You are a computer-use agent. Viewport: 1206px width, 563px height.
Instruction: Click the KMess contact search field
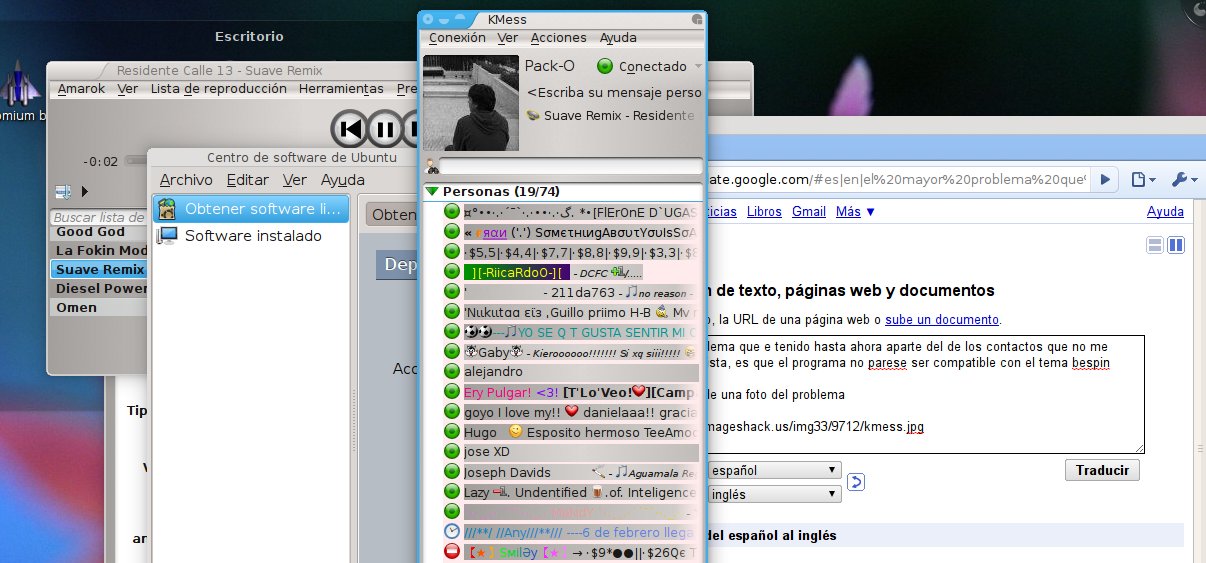point(571,166)
